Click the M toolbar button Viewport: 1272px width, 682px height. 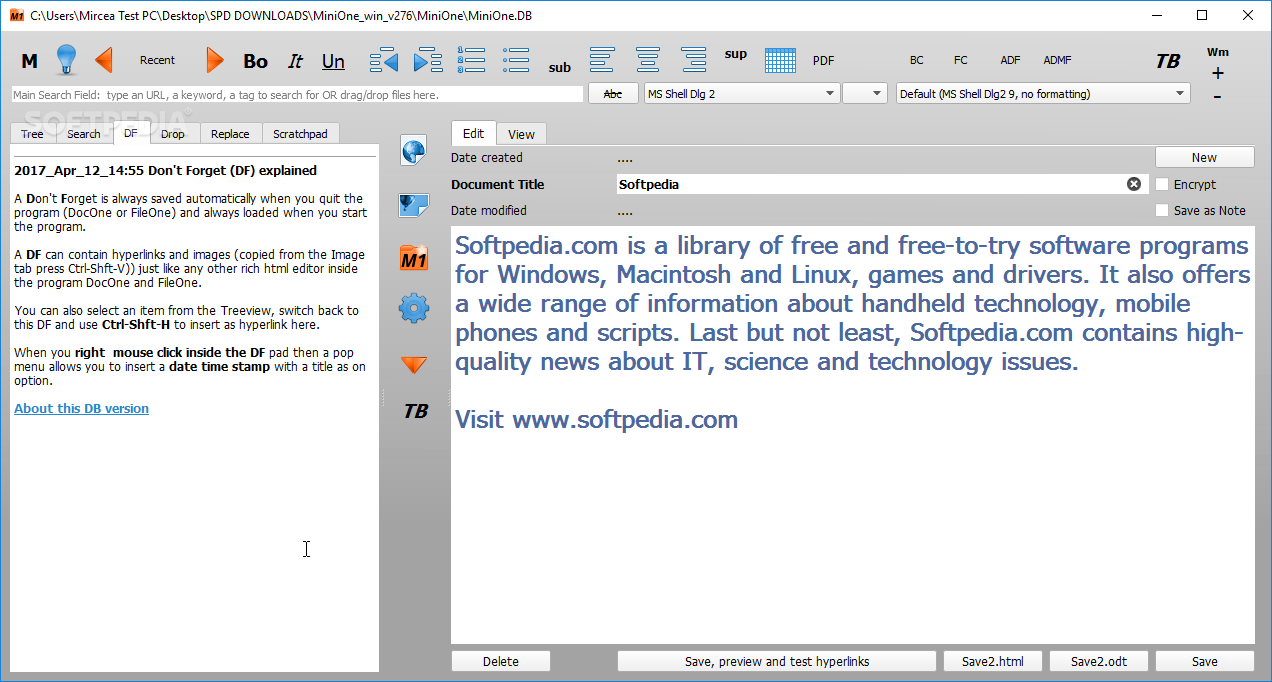pyautogui.click(x=30, y=61)
